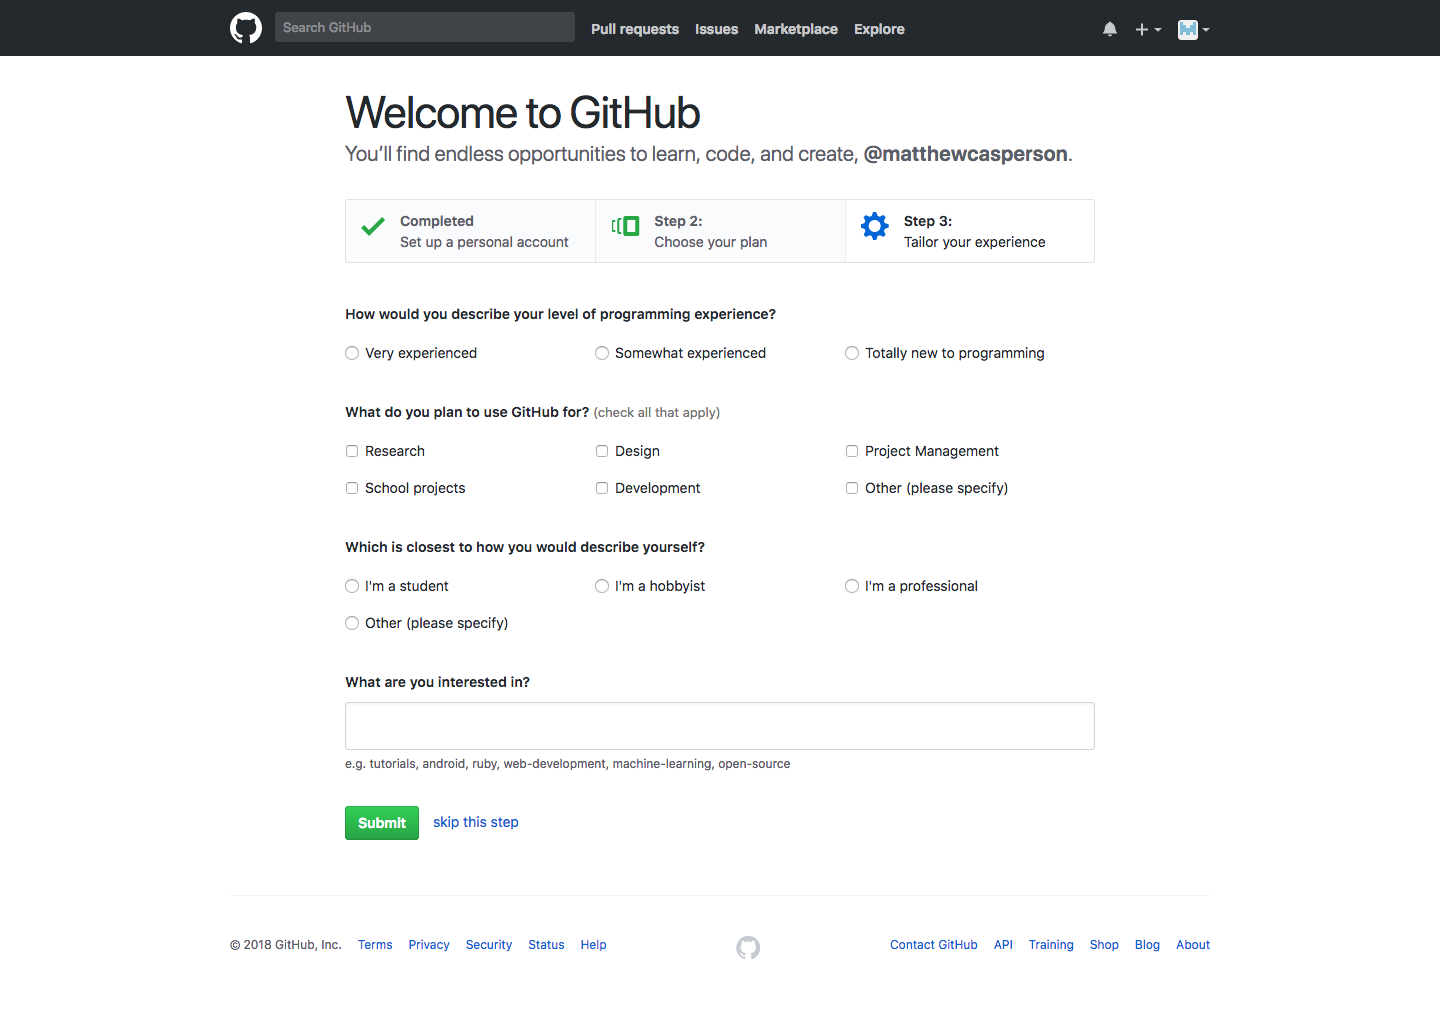1440x1010 pixels.
Task: Click the Search GitHub box
Action: [425, 27]
